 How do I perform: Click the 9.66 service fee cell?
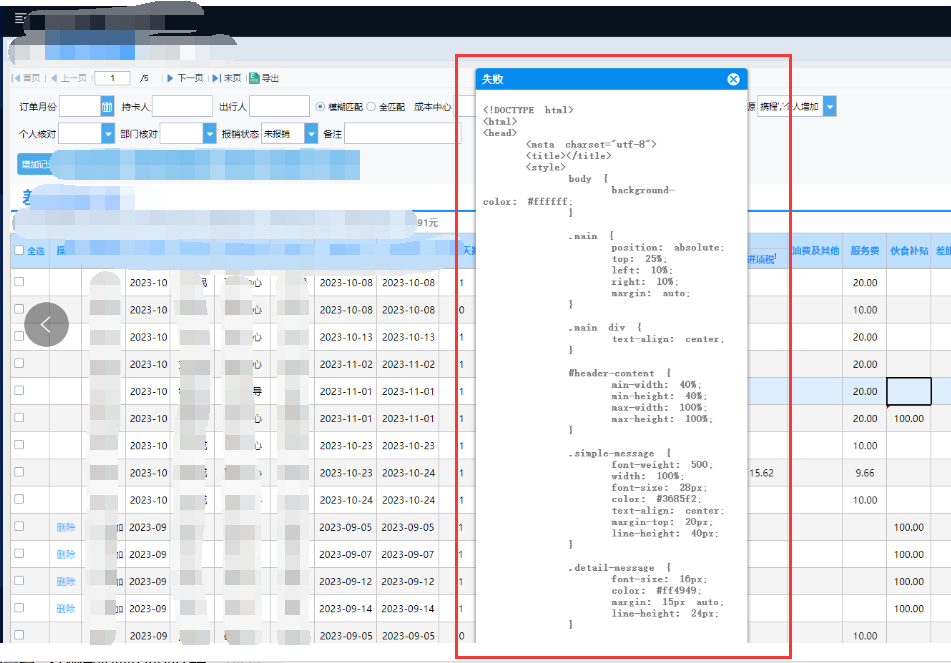coord(864,473)
